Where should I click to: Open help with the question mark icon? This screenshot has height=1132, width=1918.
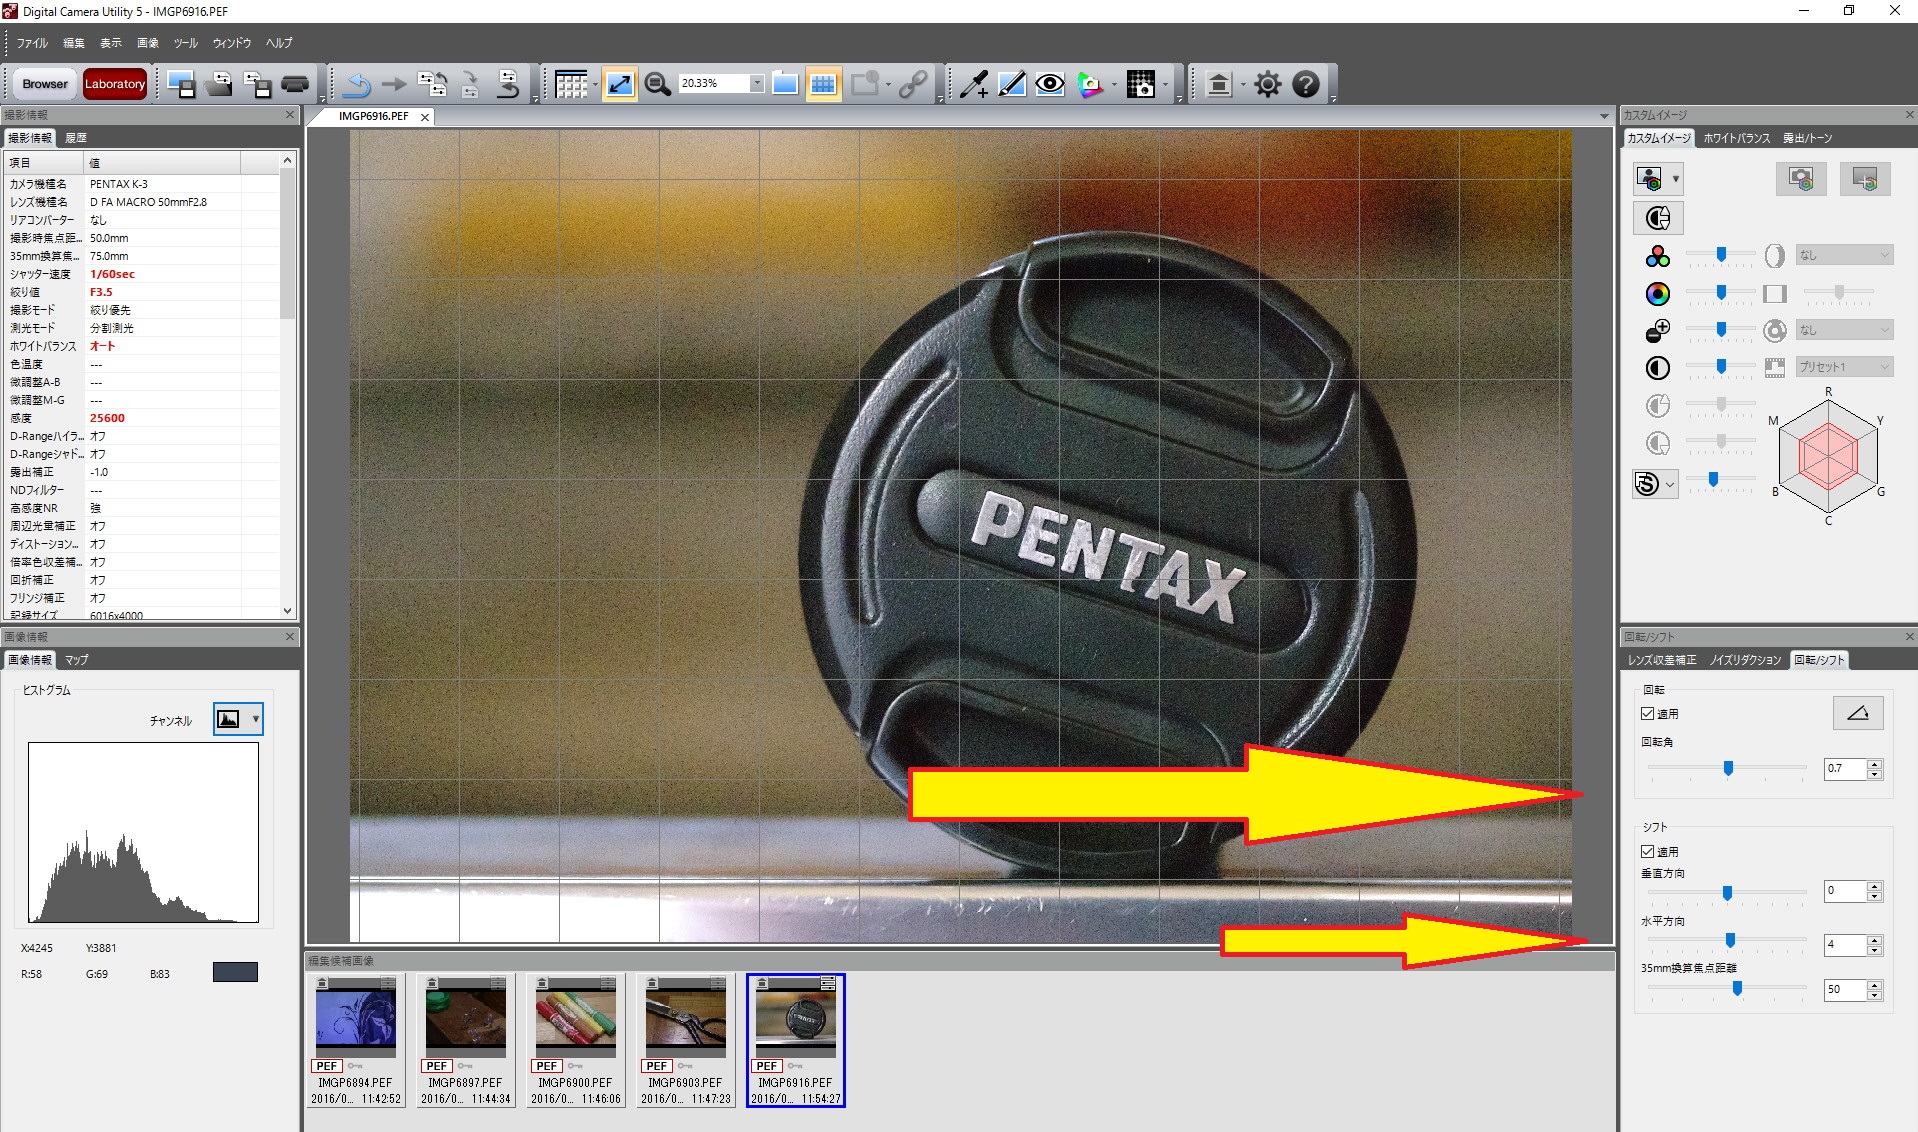pyautogui.click(x=1306, y=84)
